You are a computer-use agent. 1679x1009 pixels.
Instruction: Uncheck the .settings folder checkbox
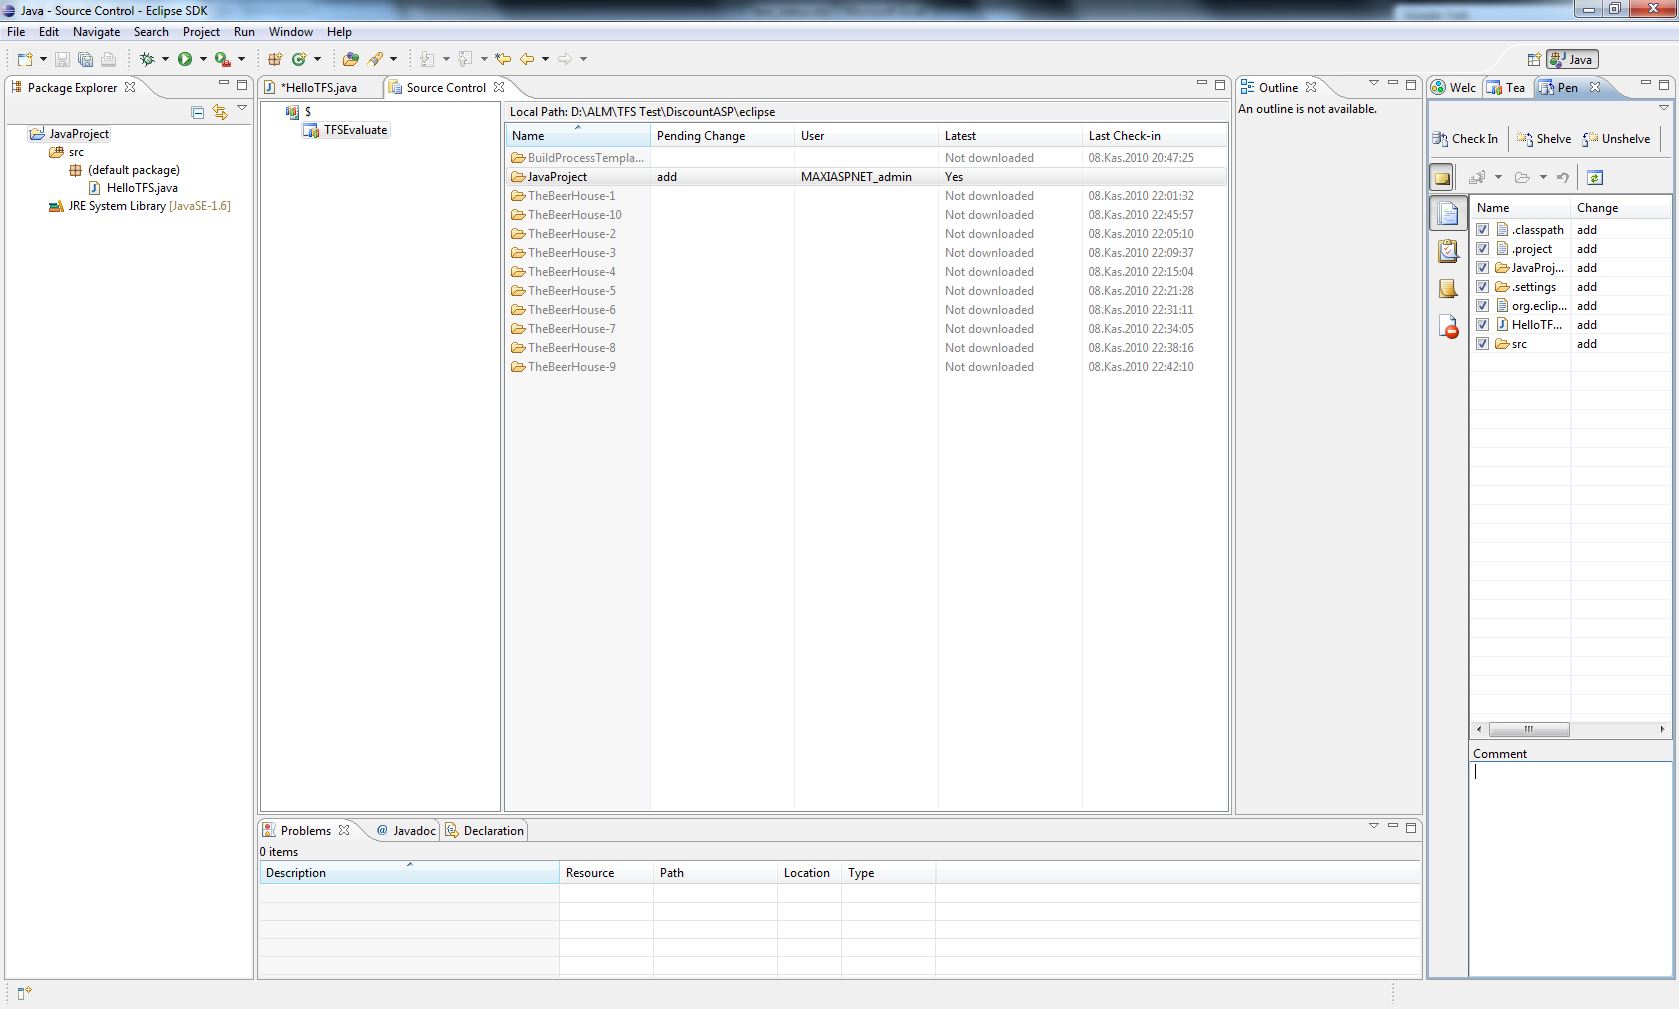coord(1483,287)
